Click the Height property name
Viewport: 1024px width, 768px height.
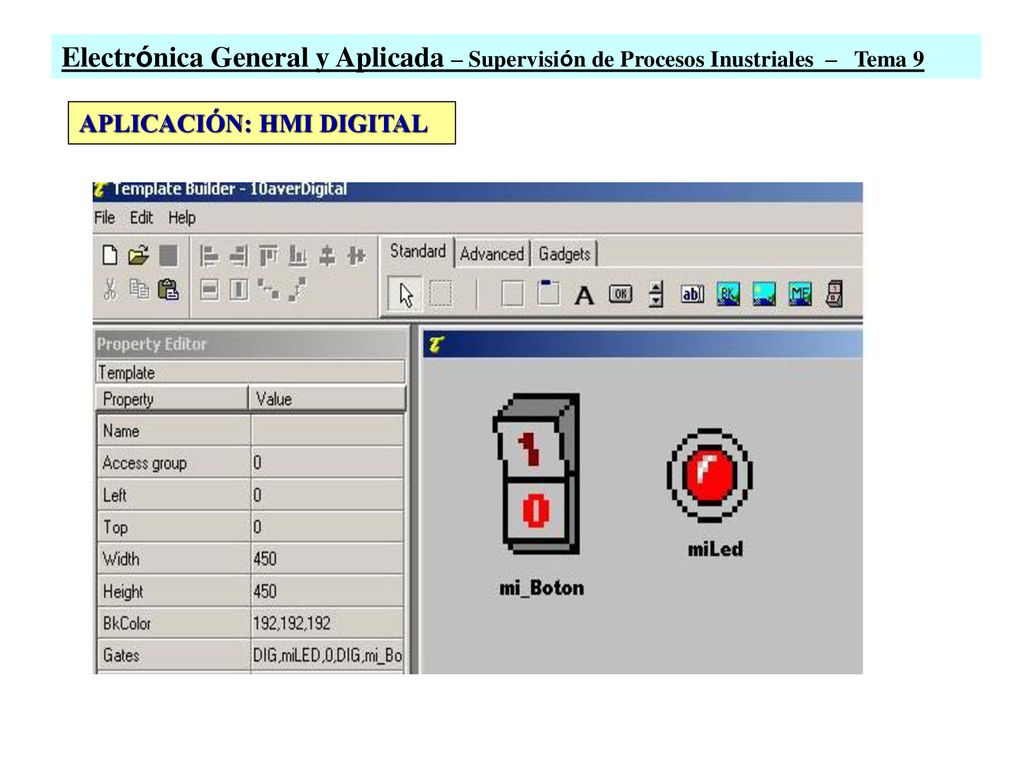click(123, 592)
